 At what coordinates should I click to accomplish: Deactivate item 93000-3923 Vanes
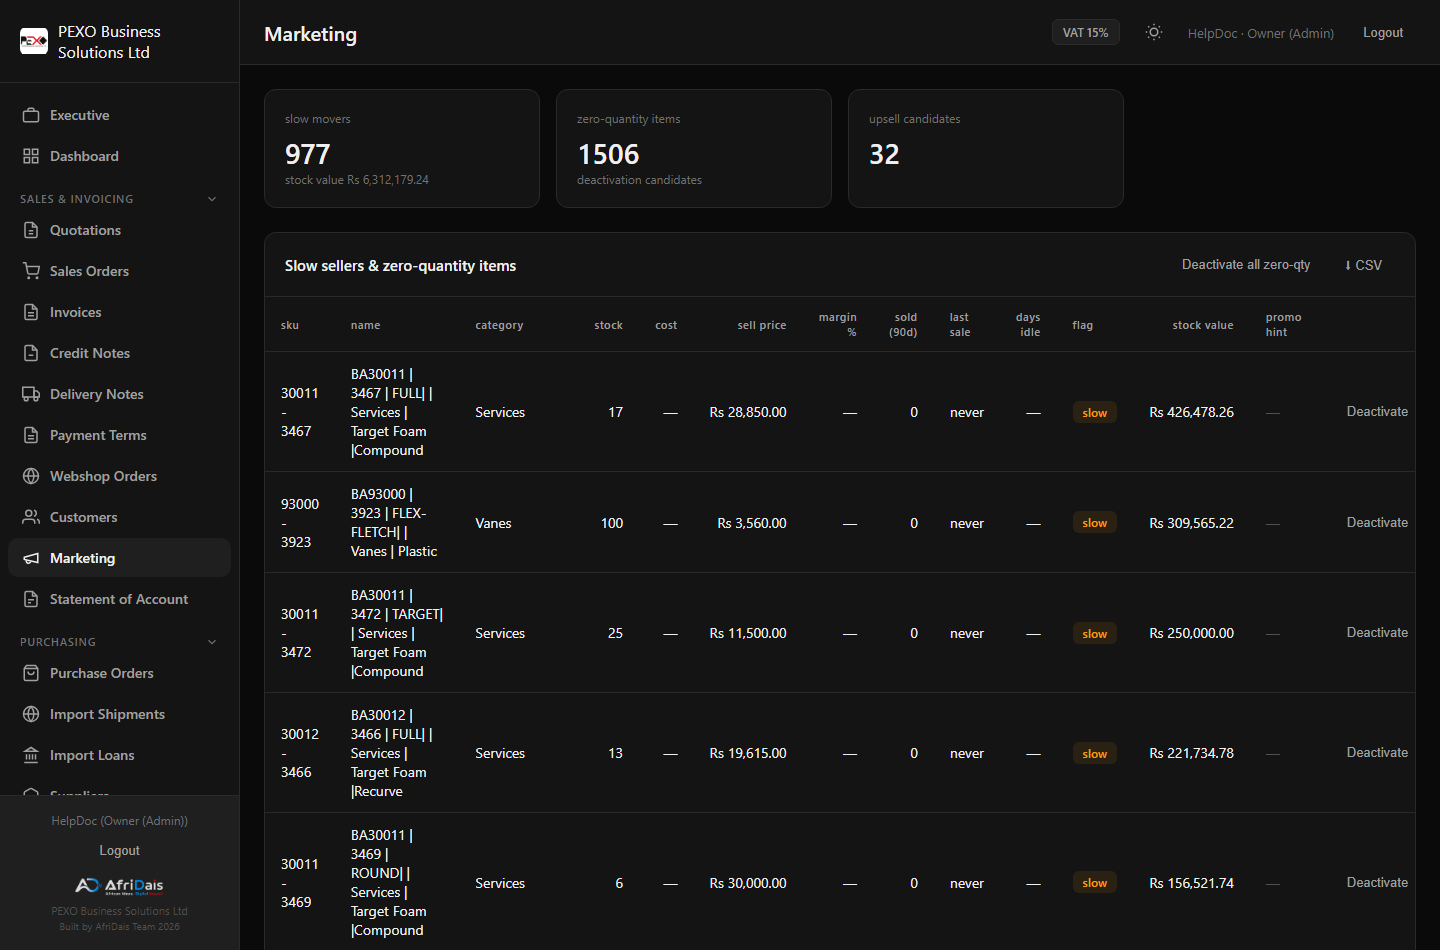[1377, 523]
